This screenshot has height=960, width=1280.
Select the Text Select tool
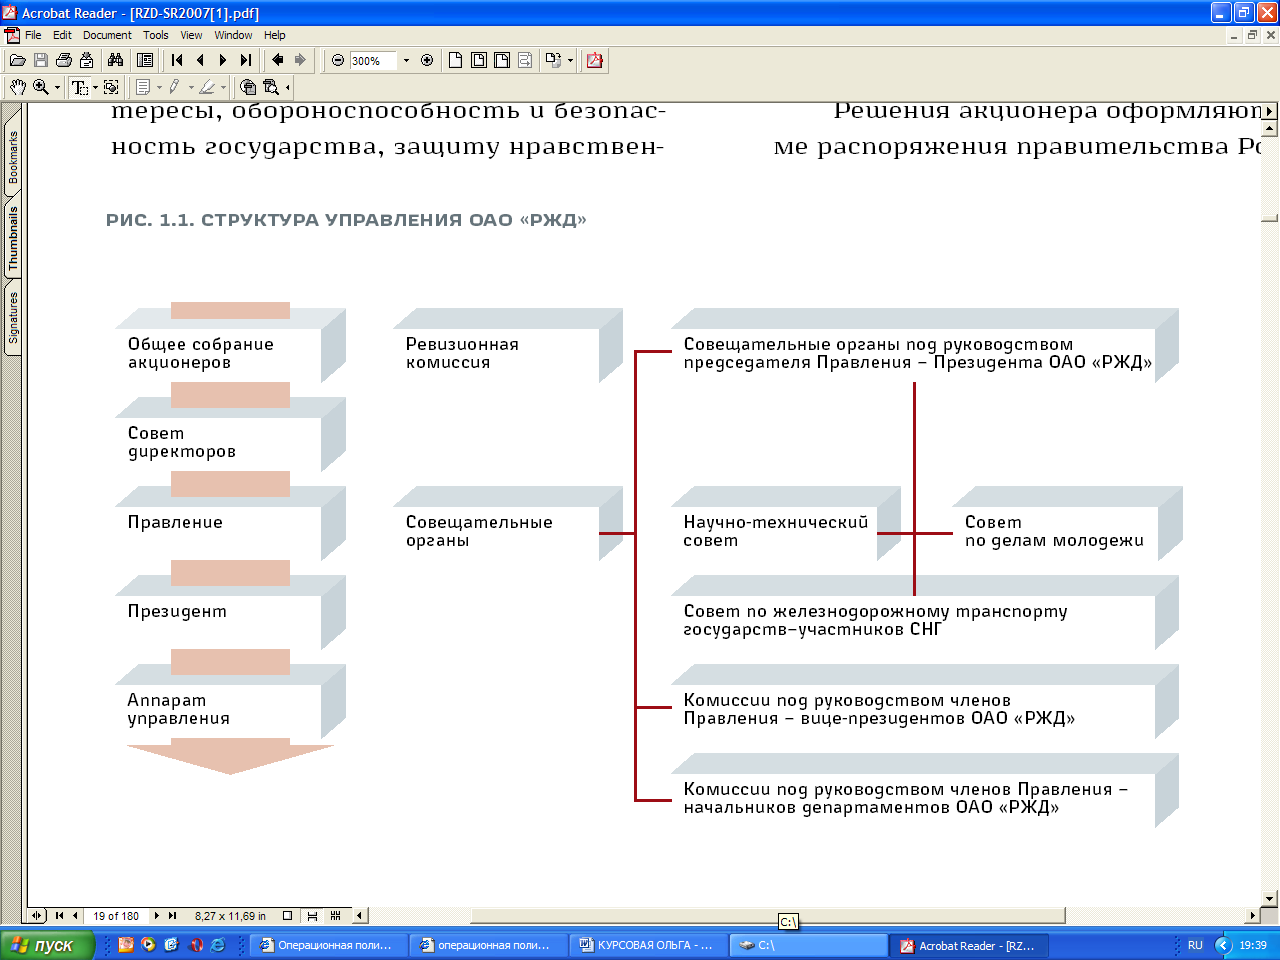coord(79,88)
